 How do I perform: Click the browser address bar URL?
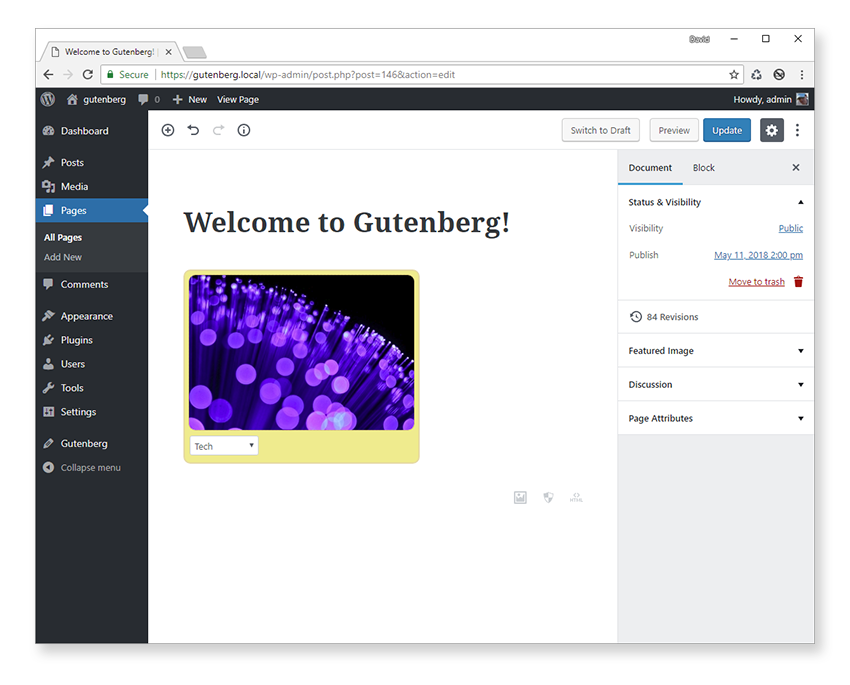click(308, 75)
